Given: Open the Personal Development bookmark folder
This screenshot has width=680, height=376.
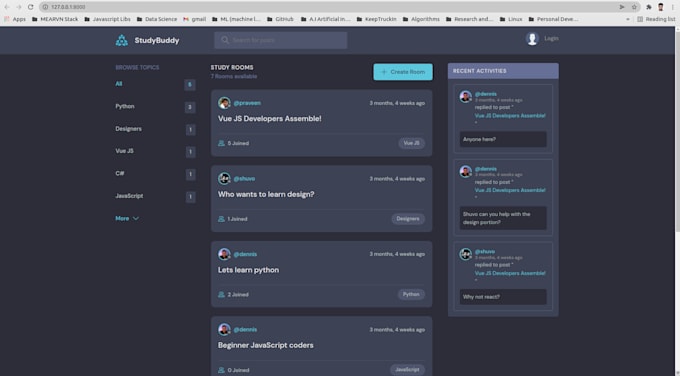Looking at the screenshot, I should click(x=553, y=19).
